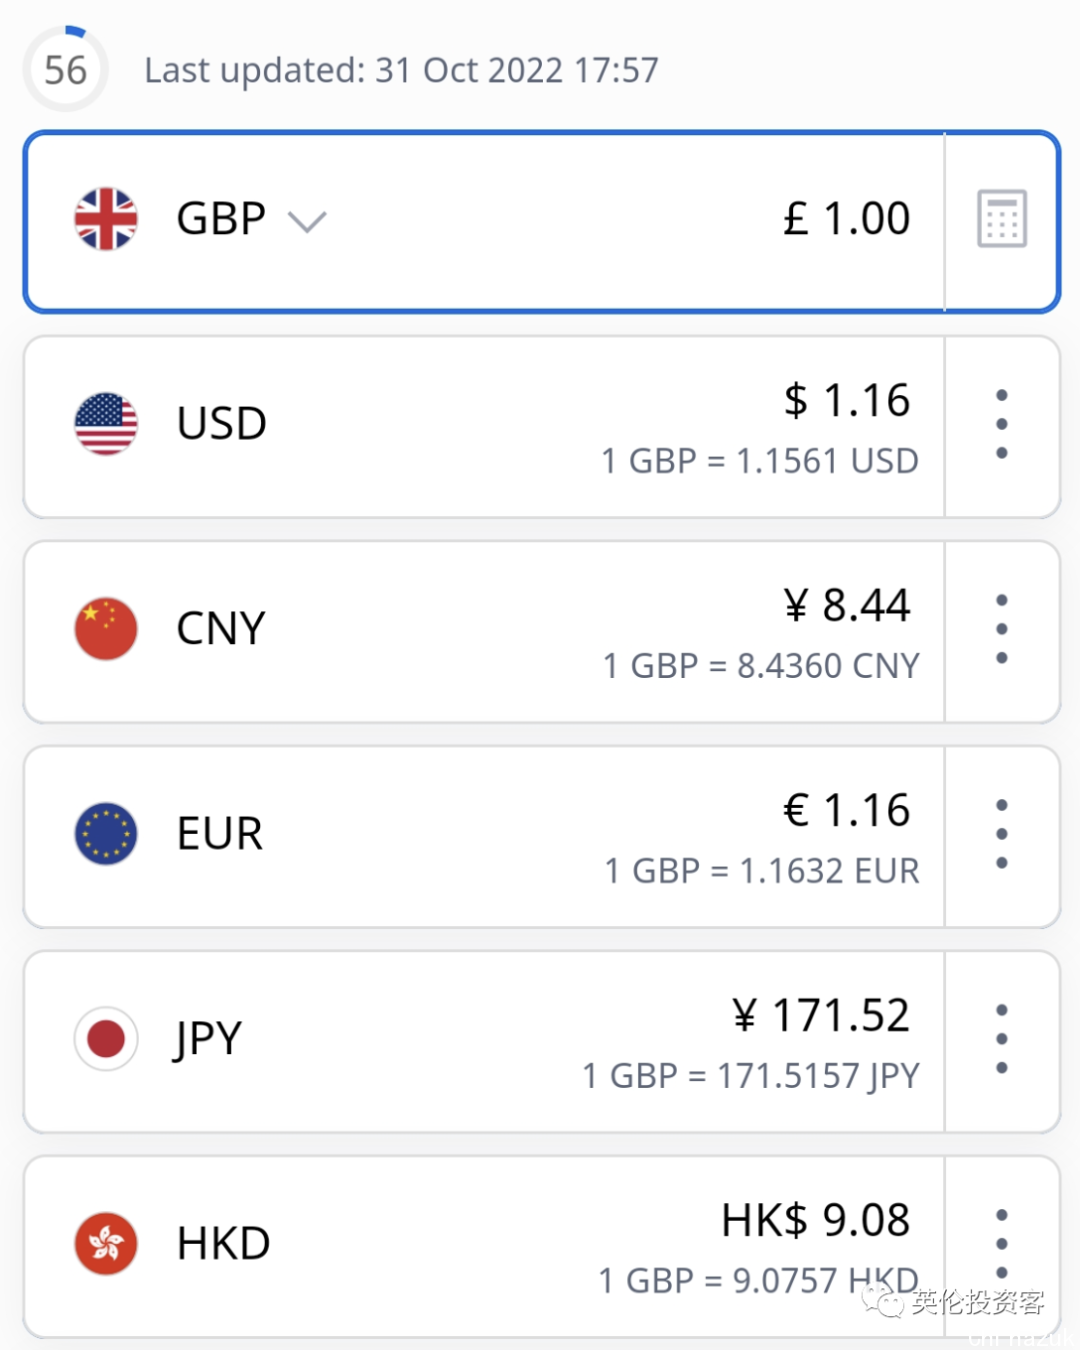Screen dimensions: 1080x1350
Task: Expand the GBP base currency dropdown
Action: 306,221
